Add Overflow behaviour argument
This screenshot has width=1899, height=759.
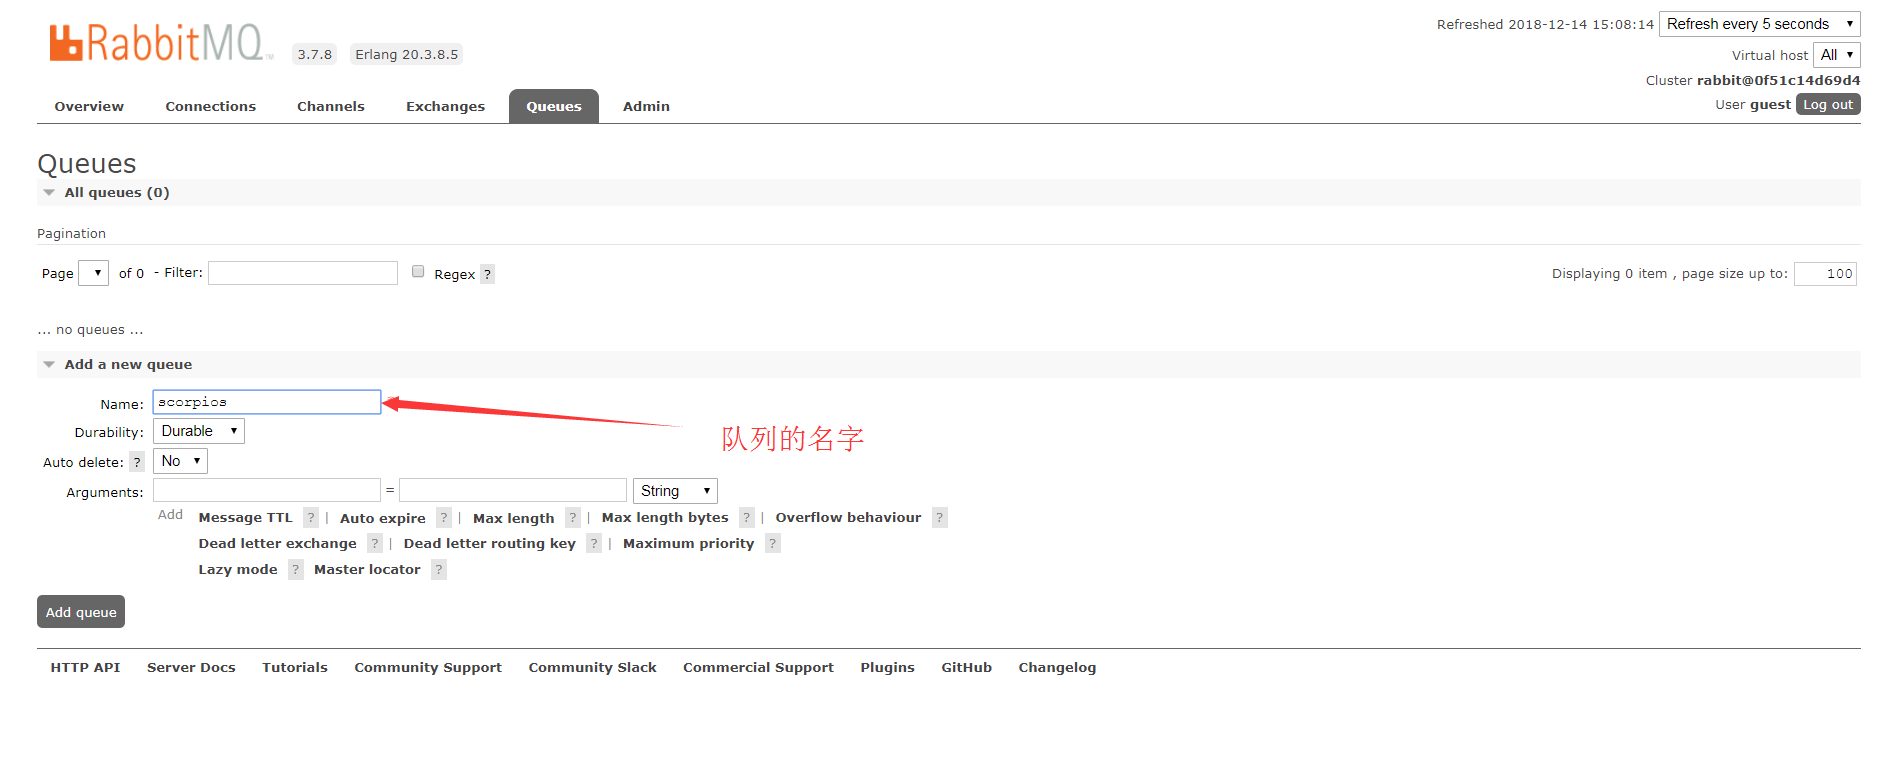[x=848, y=517]
